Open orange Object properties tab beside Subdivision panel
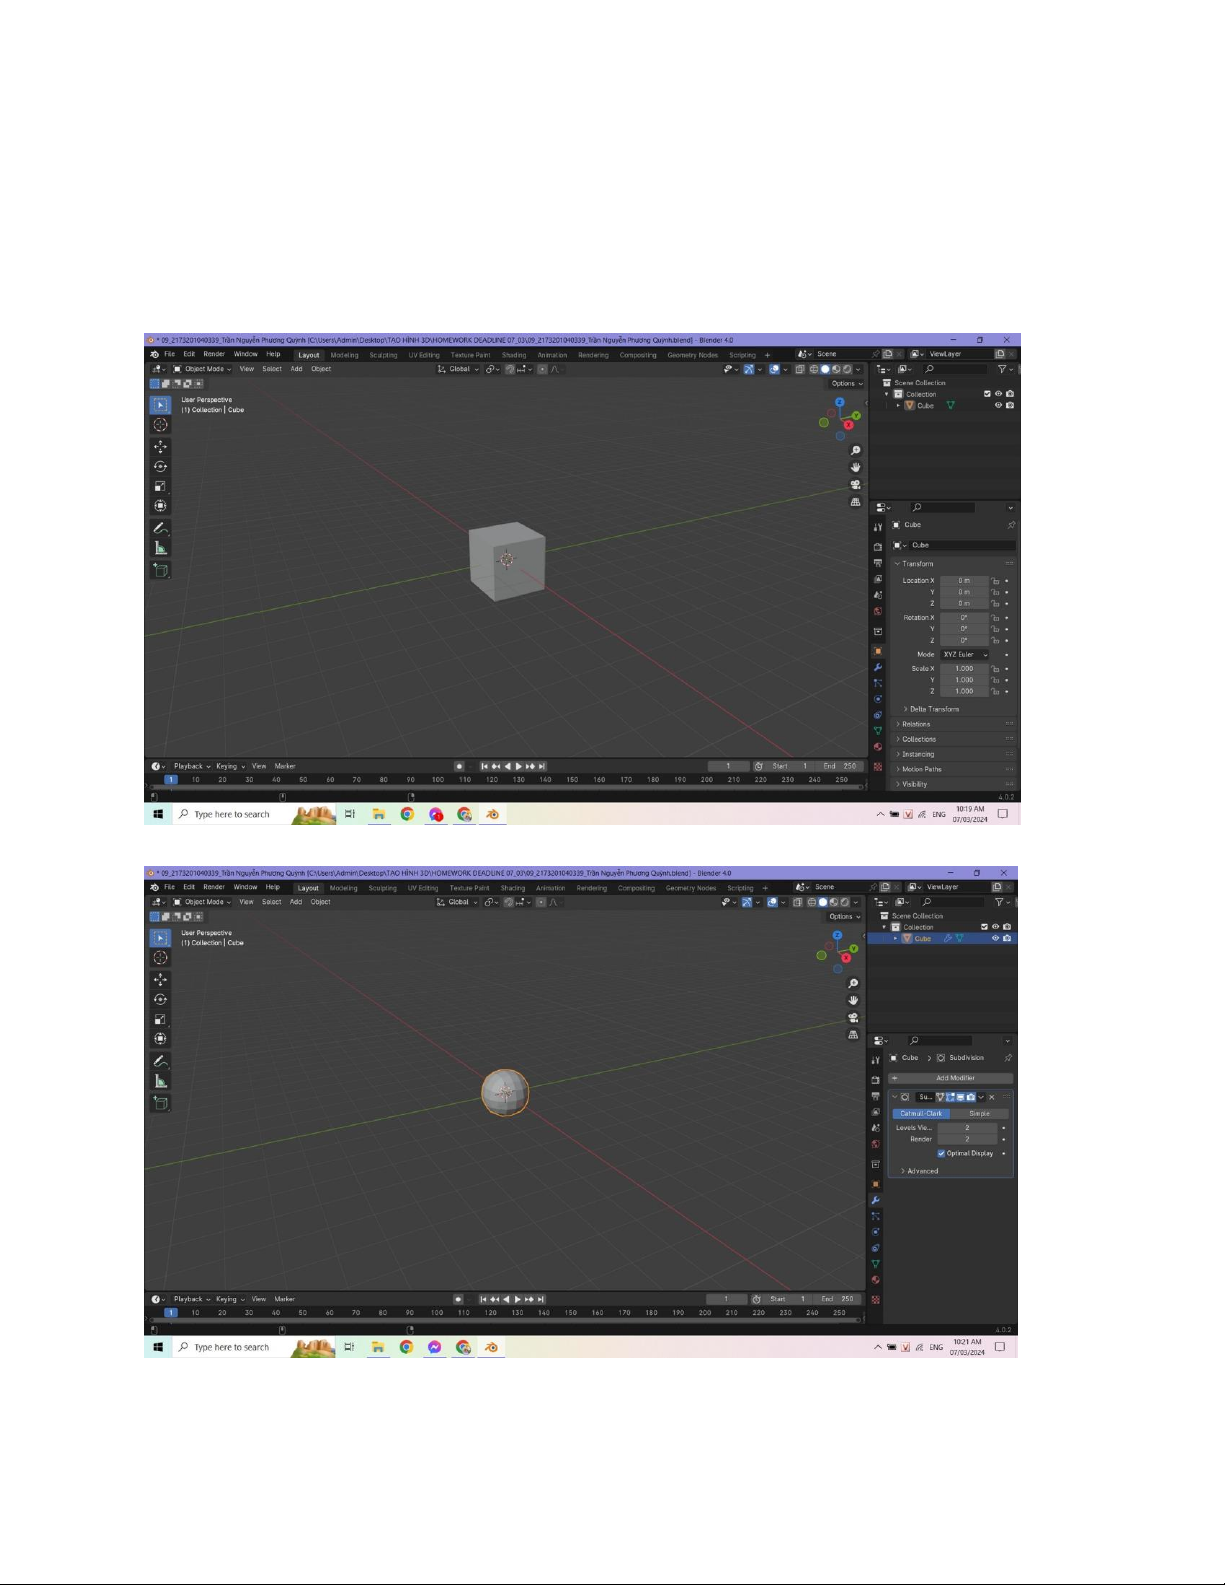 coord(876,1184)
